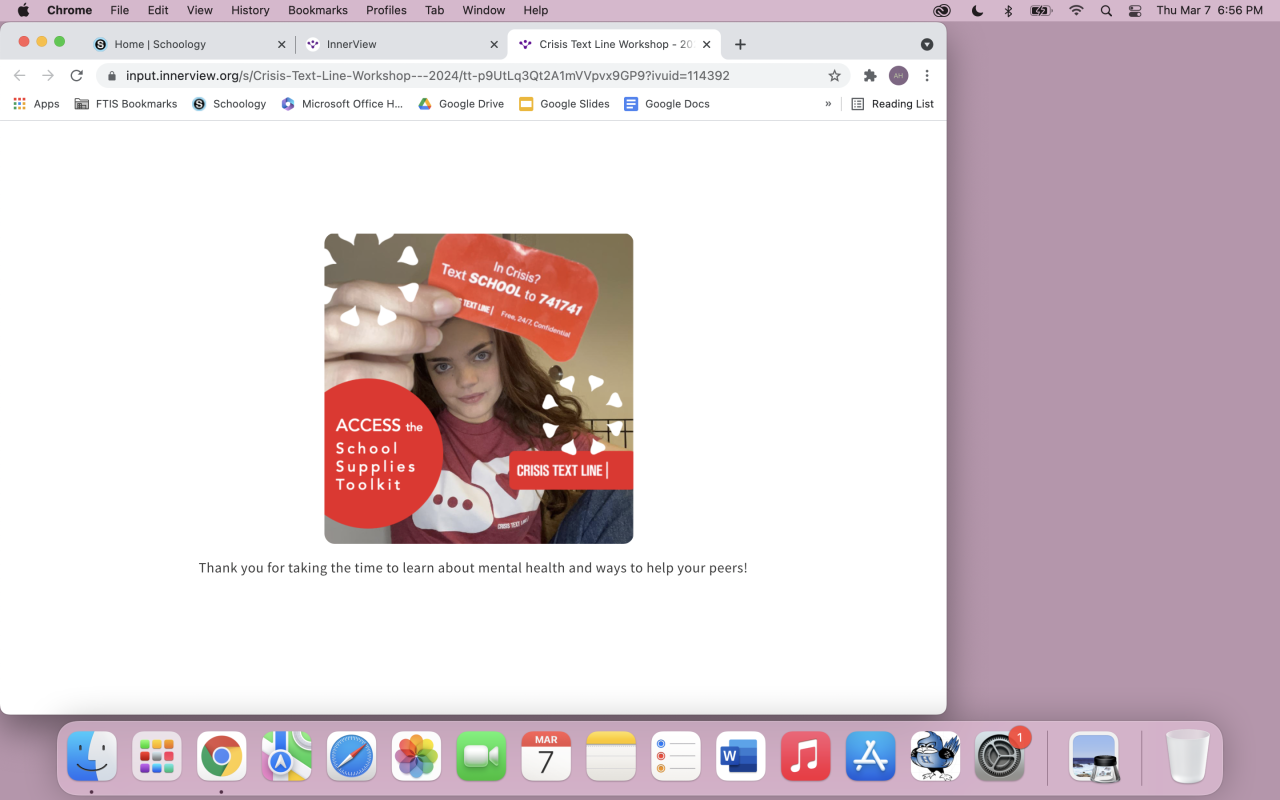Close the InnerView tab

pyautogui.click(x=494, y=44)
